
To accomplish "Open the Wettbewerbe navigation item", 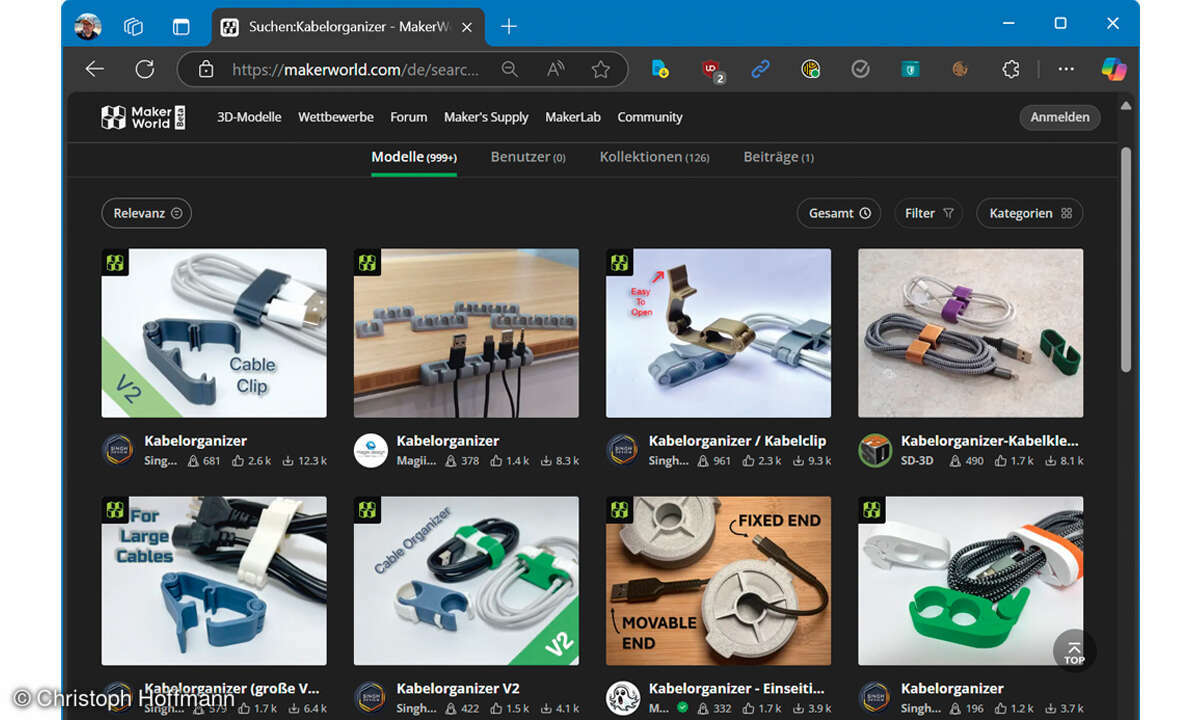I will pyautogui.click(x=336, y=117).
